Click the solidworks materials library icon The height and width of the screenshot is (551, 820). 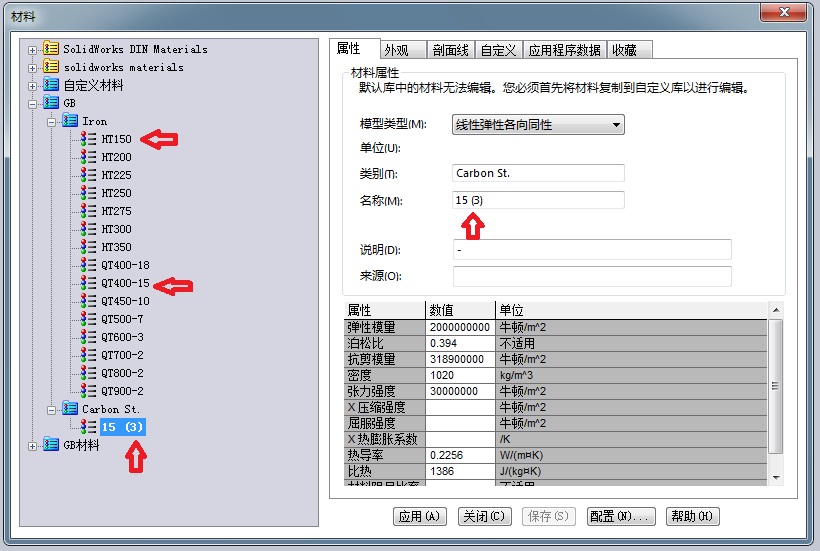51,66
